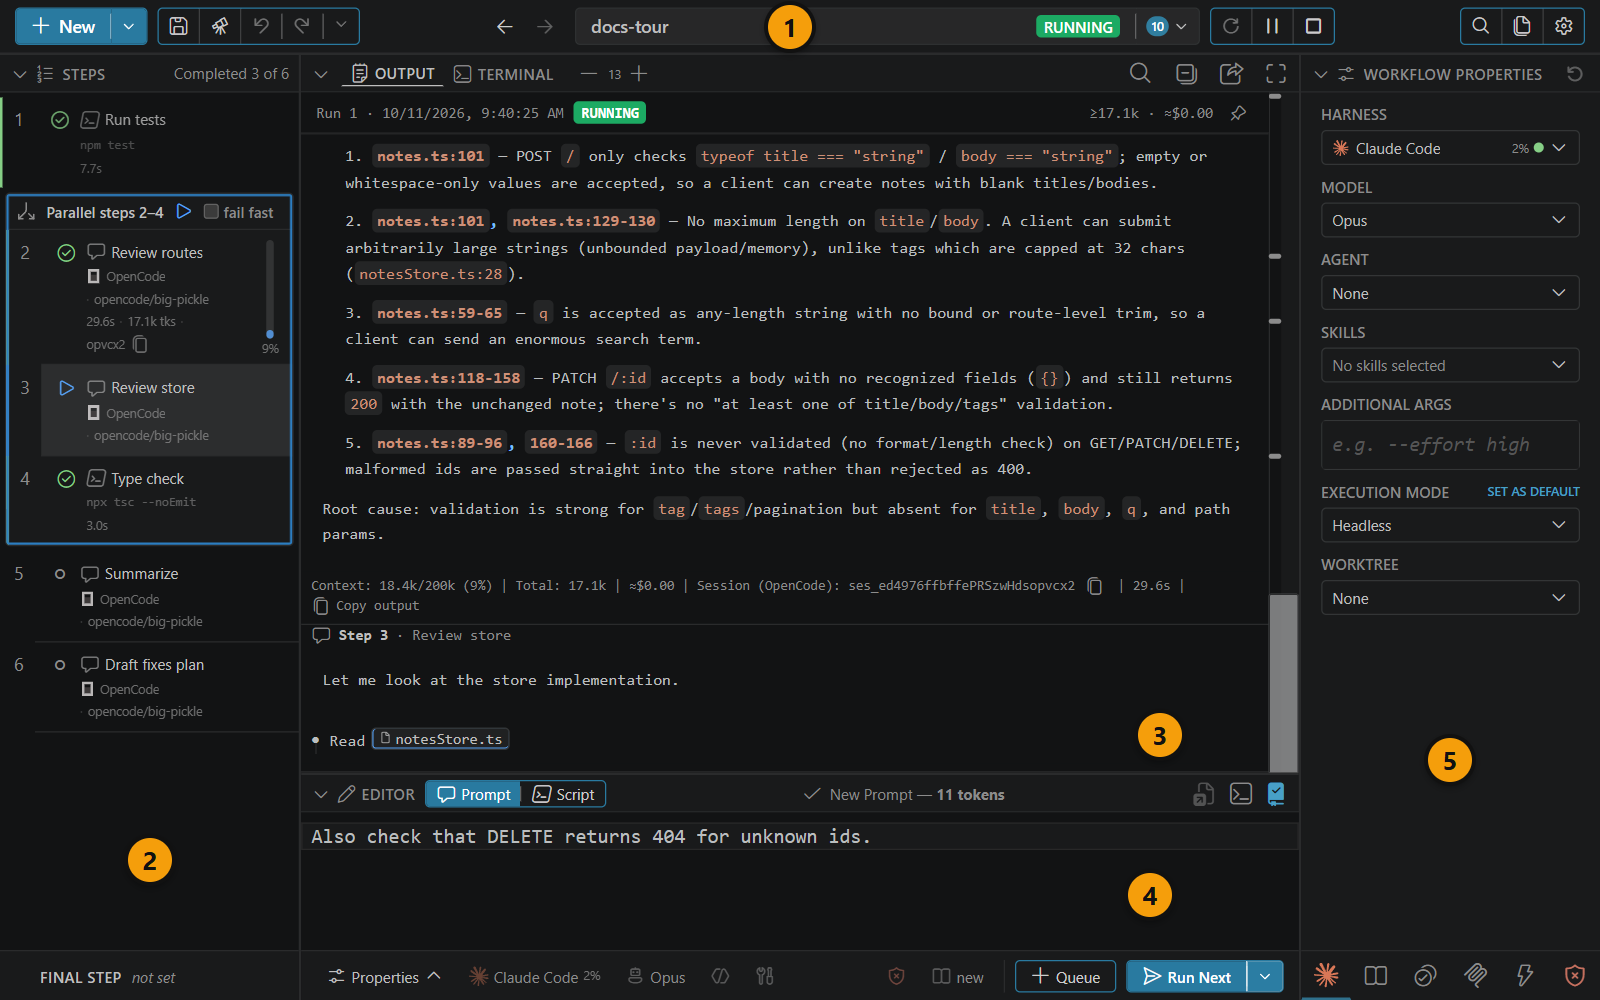Click the paperclip attachments icon
The height and width of the screenshot is (1000, 1600).
click(x=1475, y=975)
